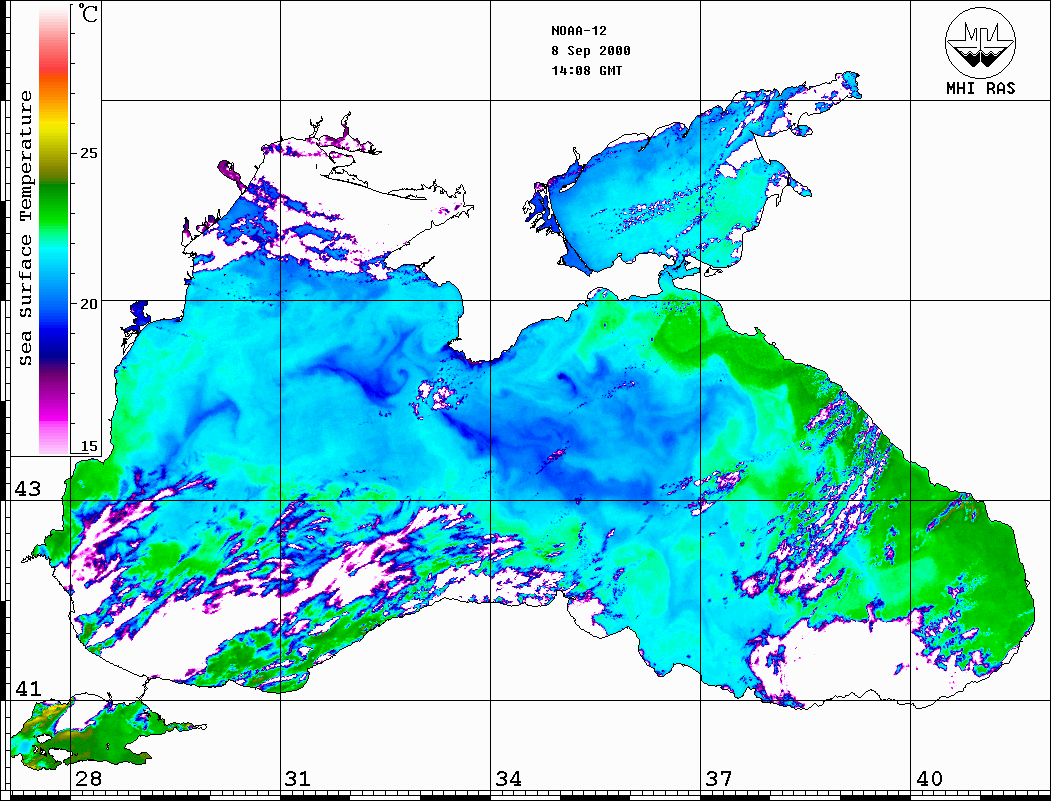Click the latitude label '41'

pyautogui.click(x=28, y=688)
